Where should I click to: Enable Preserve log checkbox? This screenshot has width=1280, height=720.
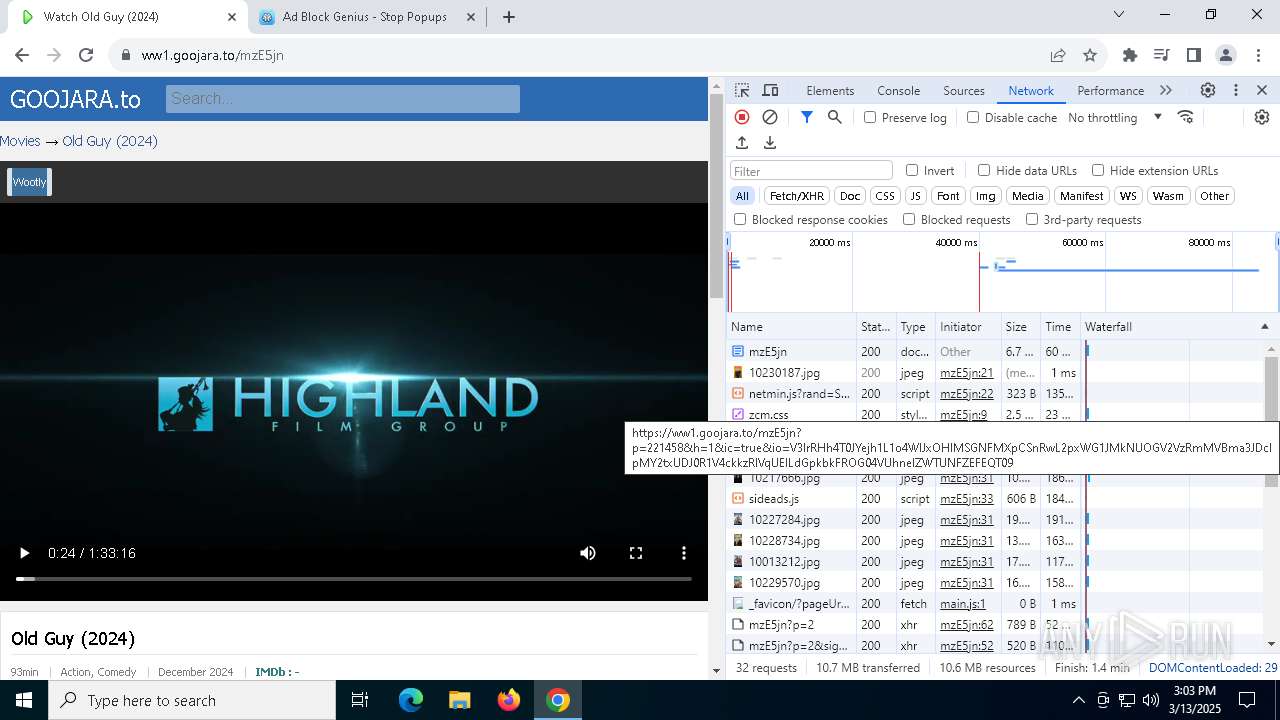click(870, 117)
